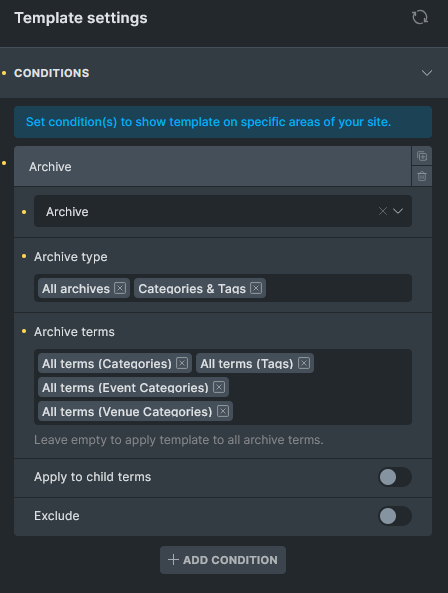Remove All terms (Venue Categories) chip
The width and height of the screenshot is (448, 593).
[x=223, y=411]
